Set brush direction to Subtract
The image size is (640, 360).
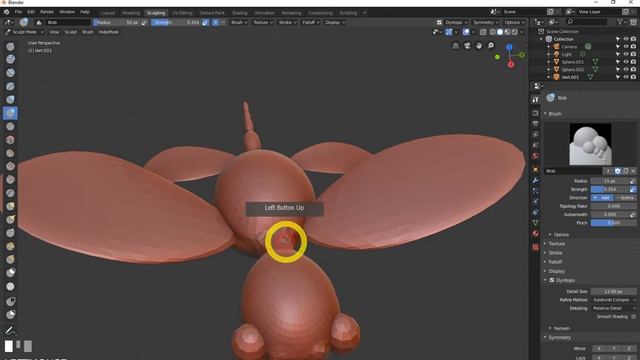point(625,198)
